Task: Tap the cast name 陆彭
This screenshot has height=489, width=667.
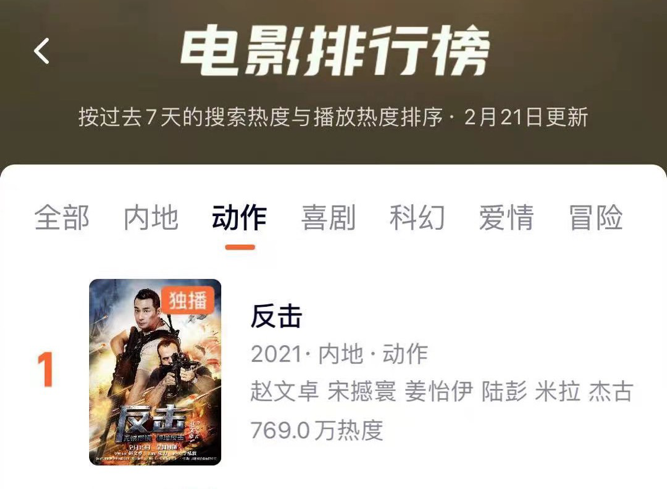Action: [505, 391]
